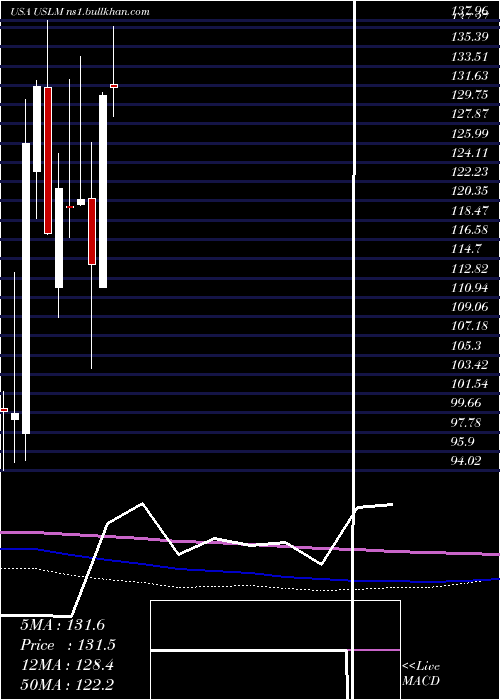This screenshot has height=700, width=500.
Task: Select the 95.9 price axis label
Action: [x=463, y=442]
